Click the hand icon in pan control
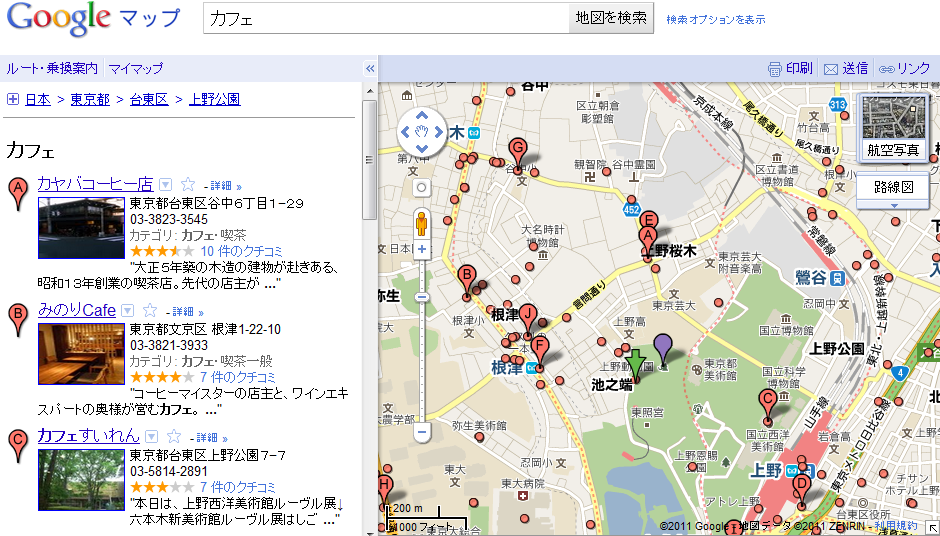The height and width of the screenshot is (536, 940). pos(422,132)
